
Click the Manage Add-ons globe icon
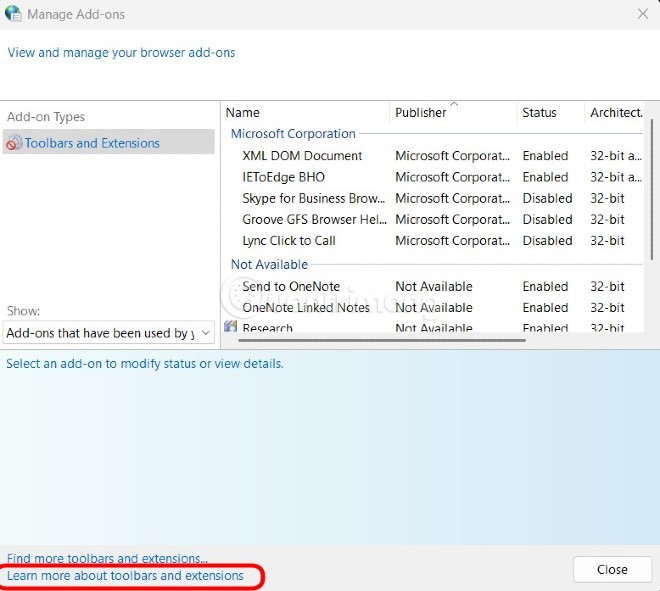(14, 14)
